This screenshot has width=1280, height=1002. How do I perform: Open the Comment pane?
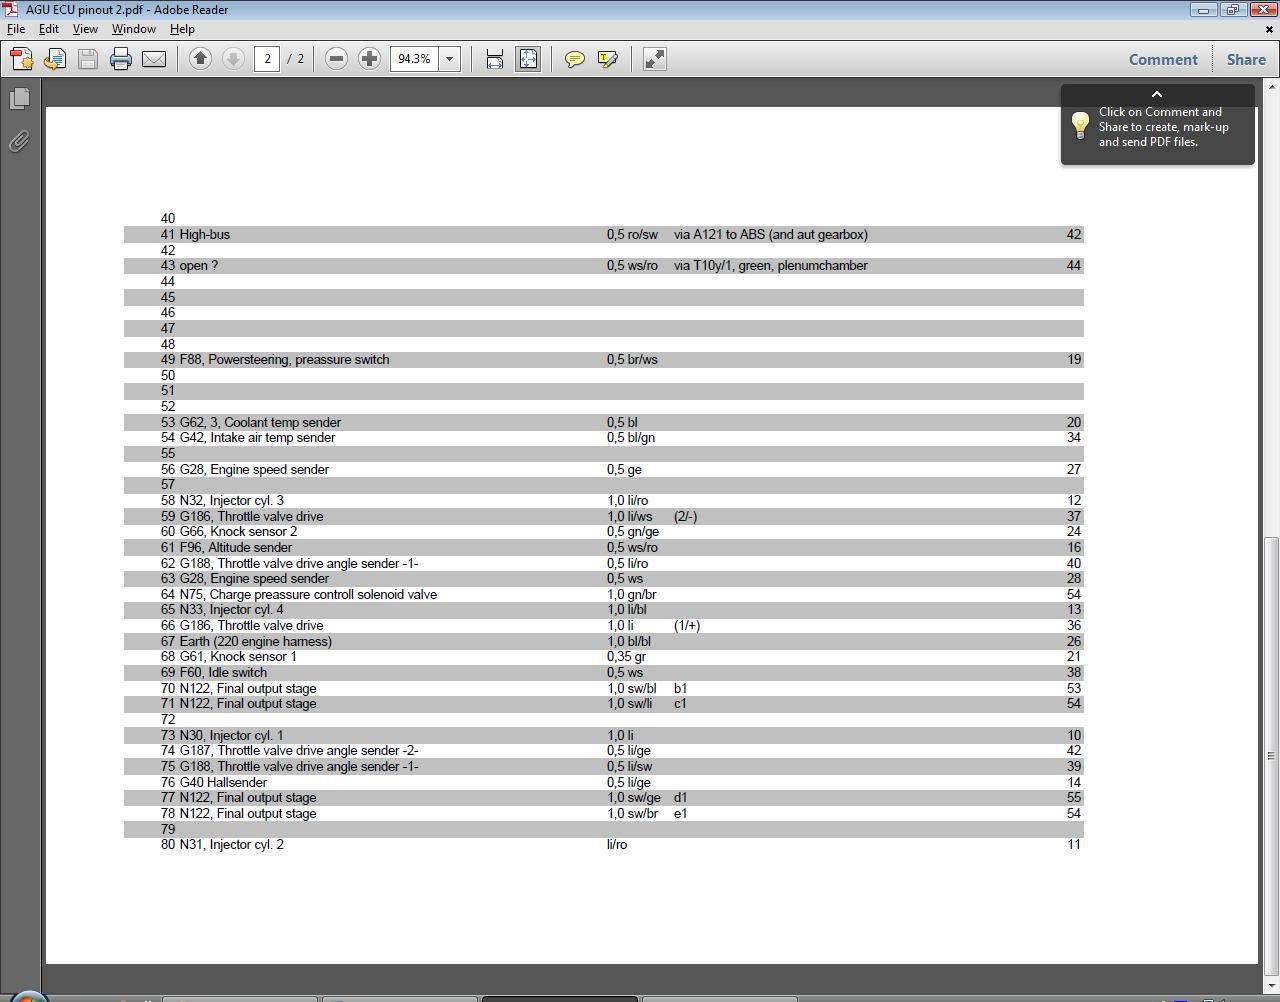tap(1163, 59)
